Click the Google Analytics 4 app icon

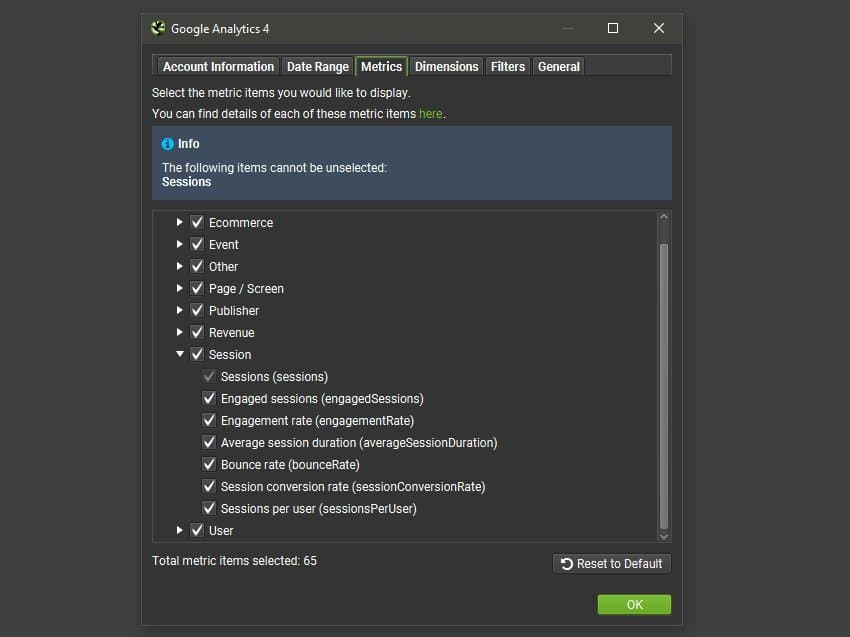click(x=158, y=28)
